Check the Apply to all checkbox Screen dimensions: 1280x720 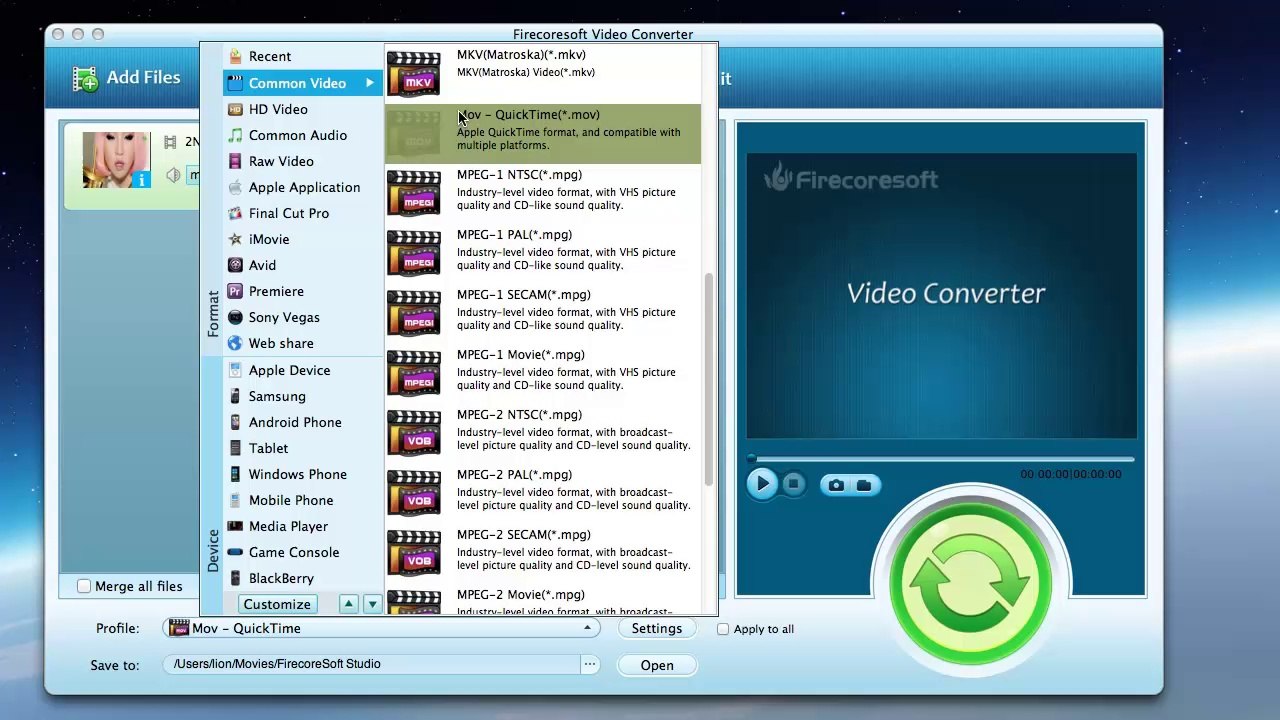pos(723,629)
